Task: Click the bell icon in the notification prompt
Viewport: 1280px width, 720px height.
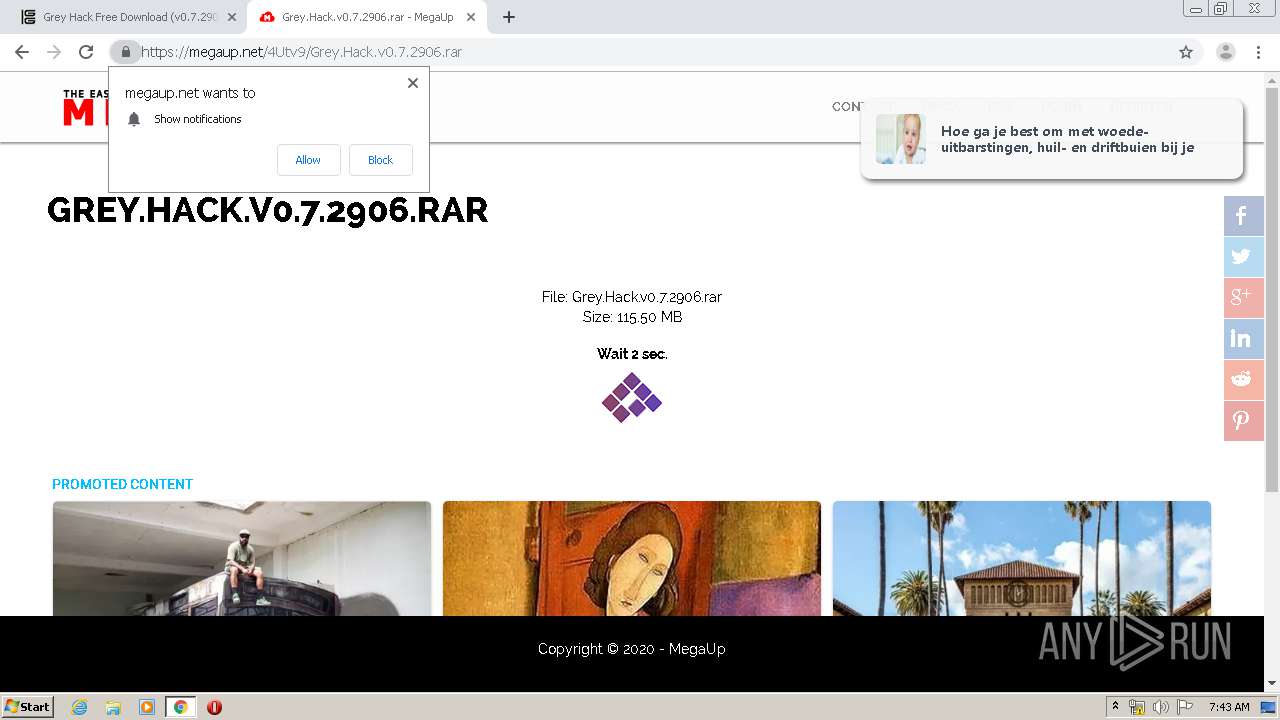Action: [134, 119]
